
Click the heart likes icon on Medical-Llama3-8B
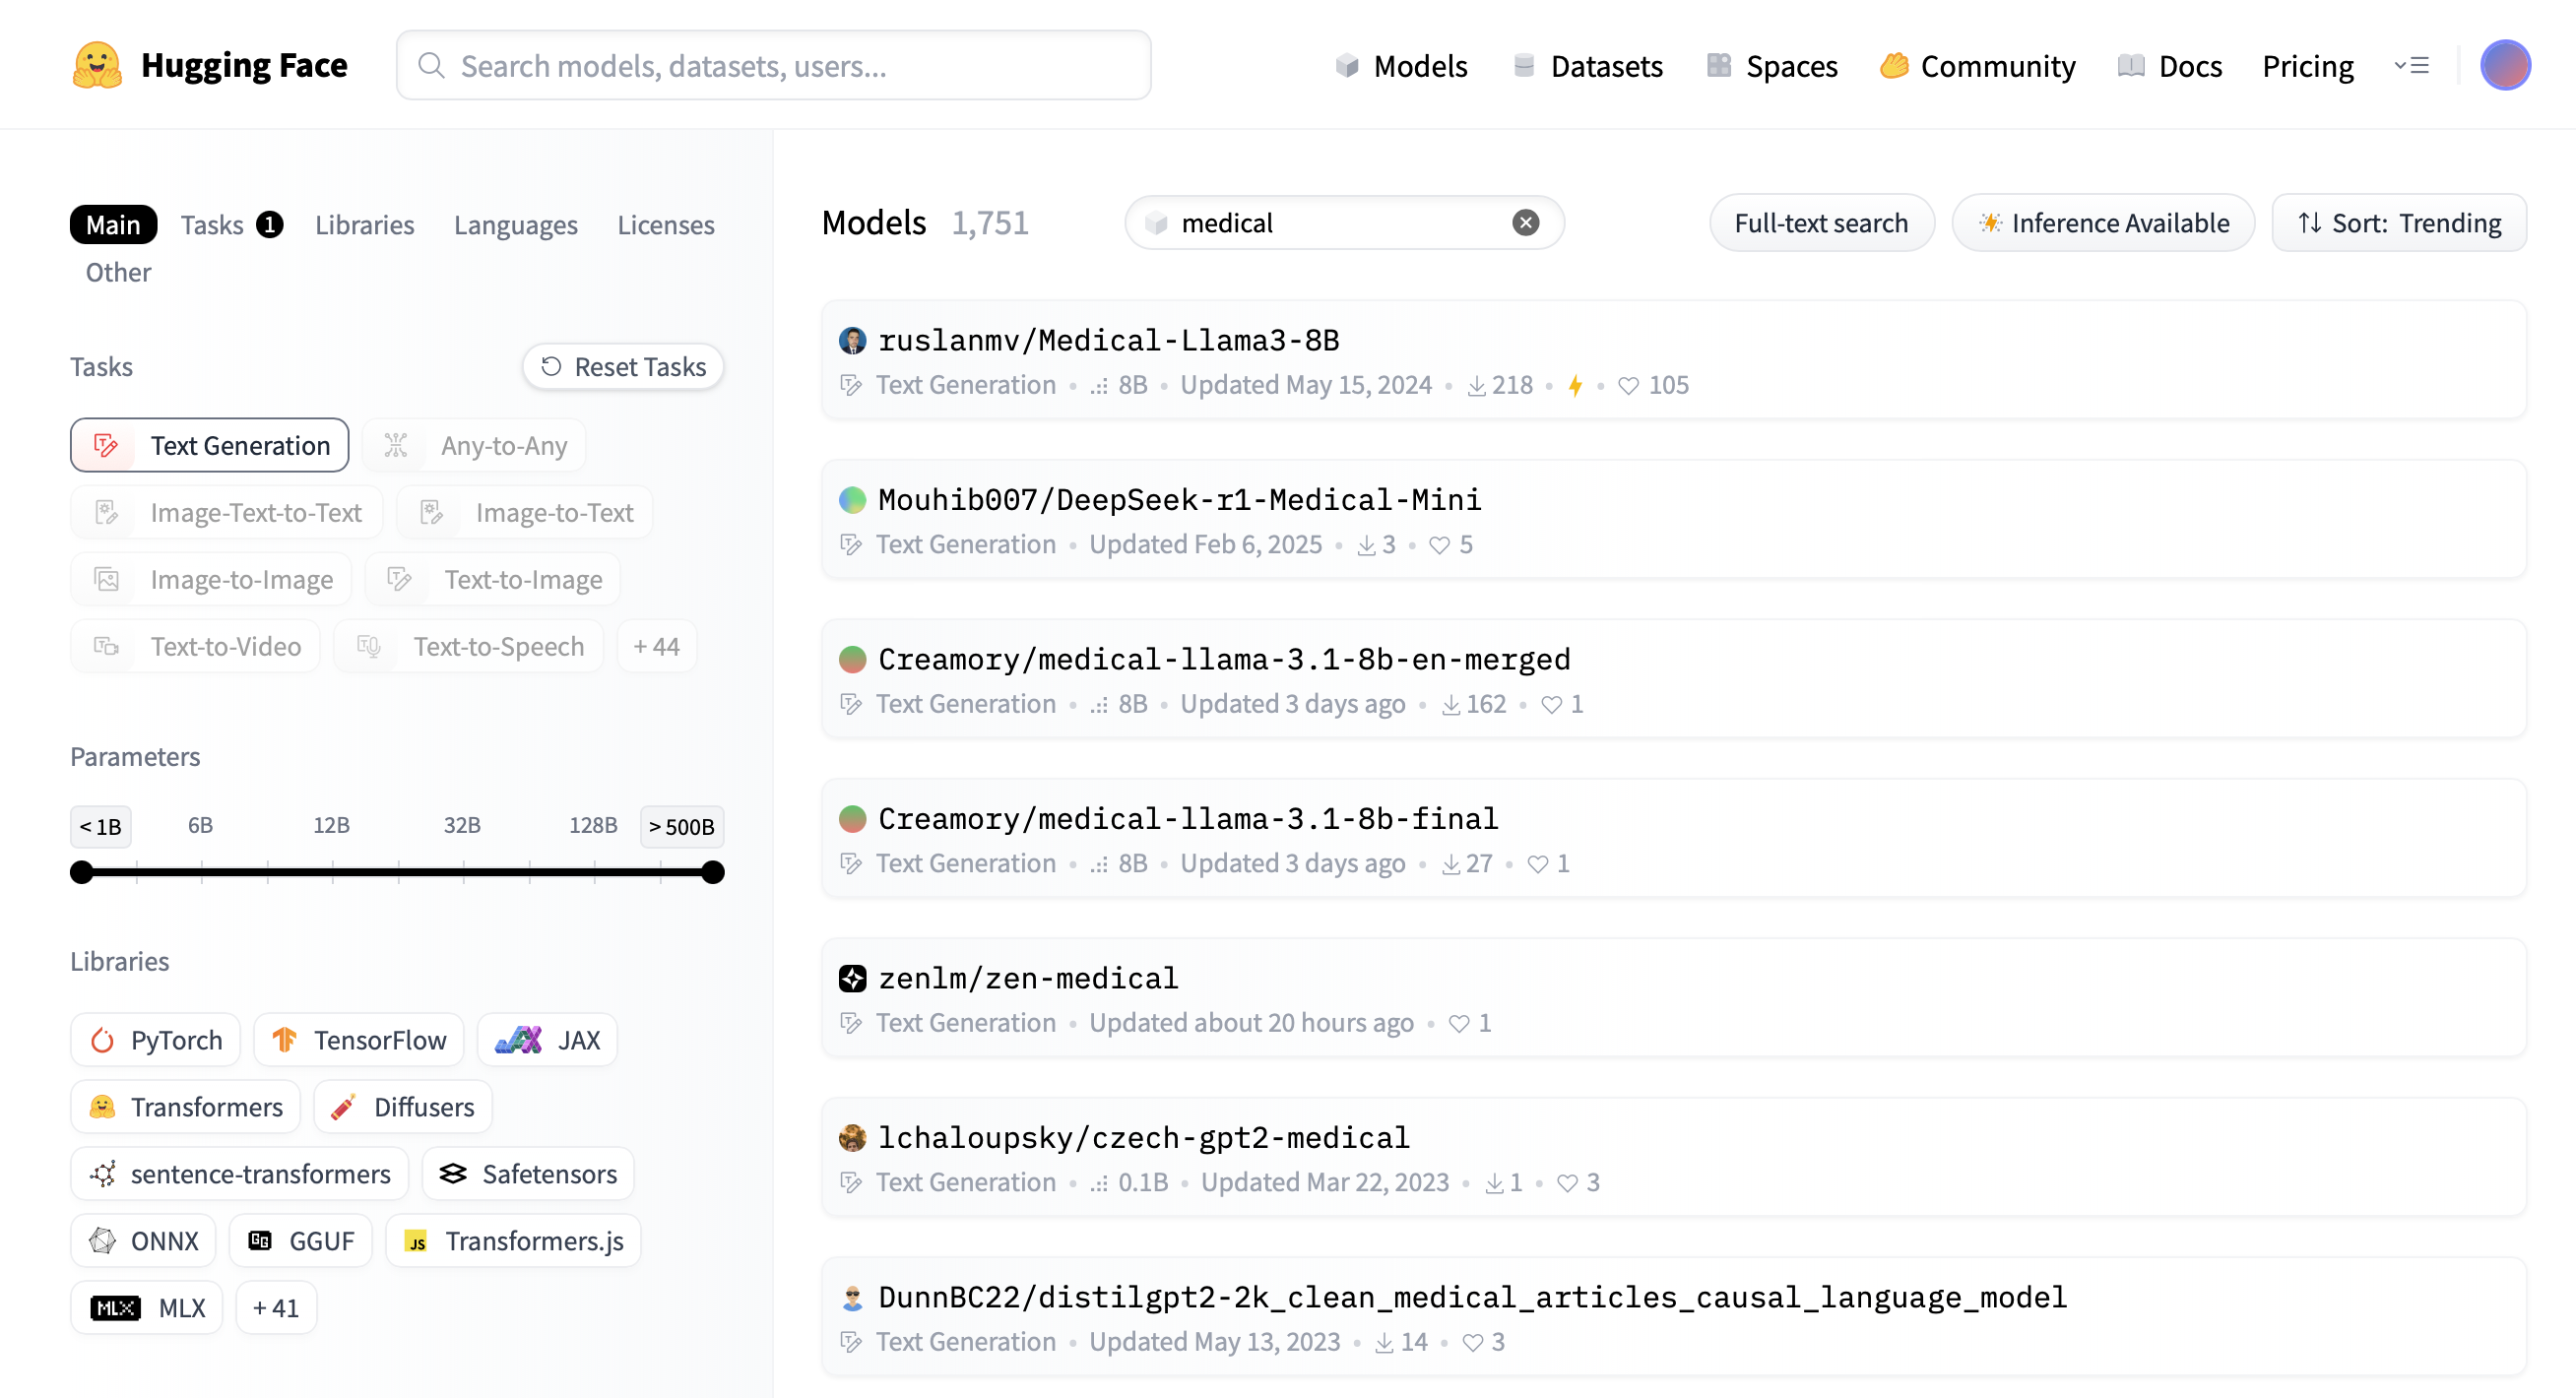[1628, 386]
